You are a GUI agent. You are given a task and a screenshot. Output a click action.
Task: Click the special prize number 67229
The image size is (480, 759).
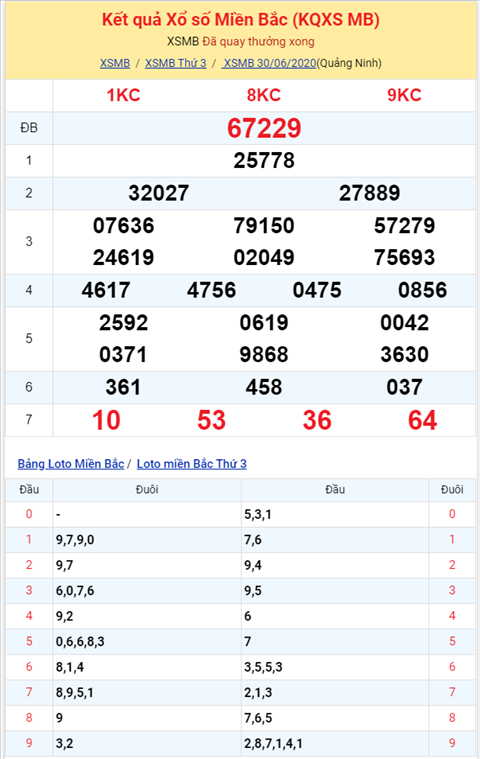264,128
